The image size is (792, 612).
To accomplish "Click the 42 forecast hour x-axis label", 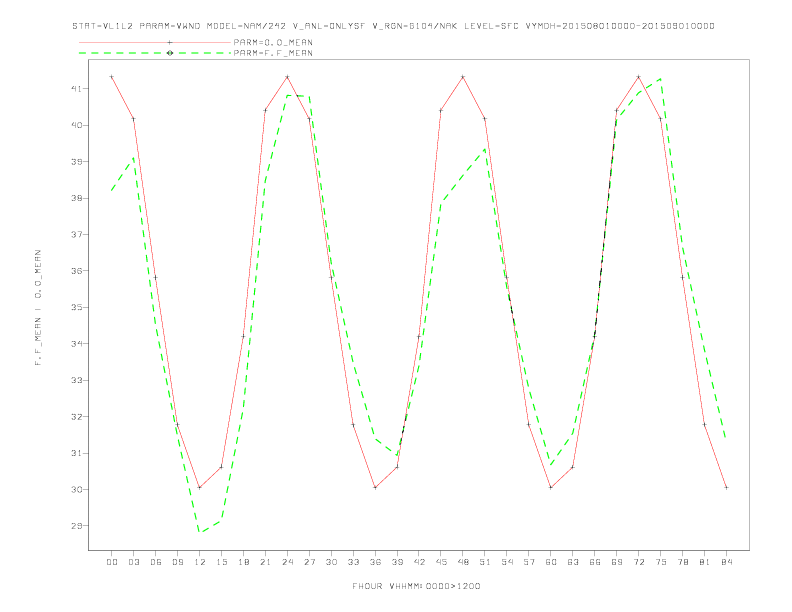I will [x=419, y=562].
